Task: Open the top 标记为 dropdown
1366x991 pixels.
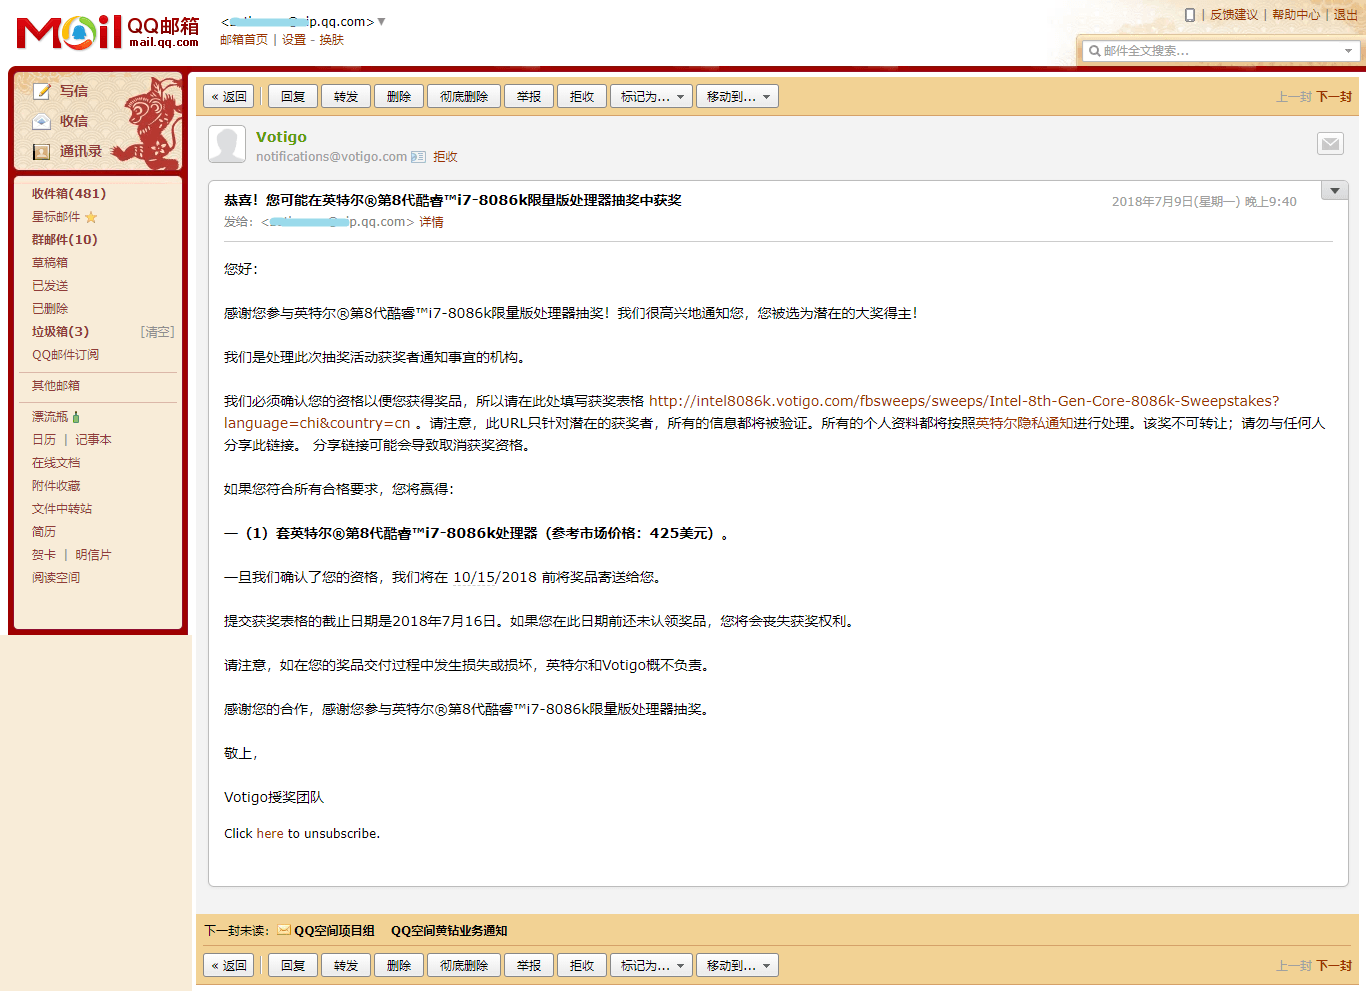Action: (651, 97)
